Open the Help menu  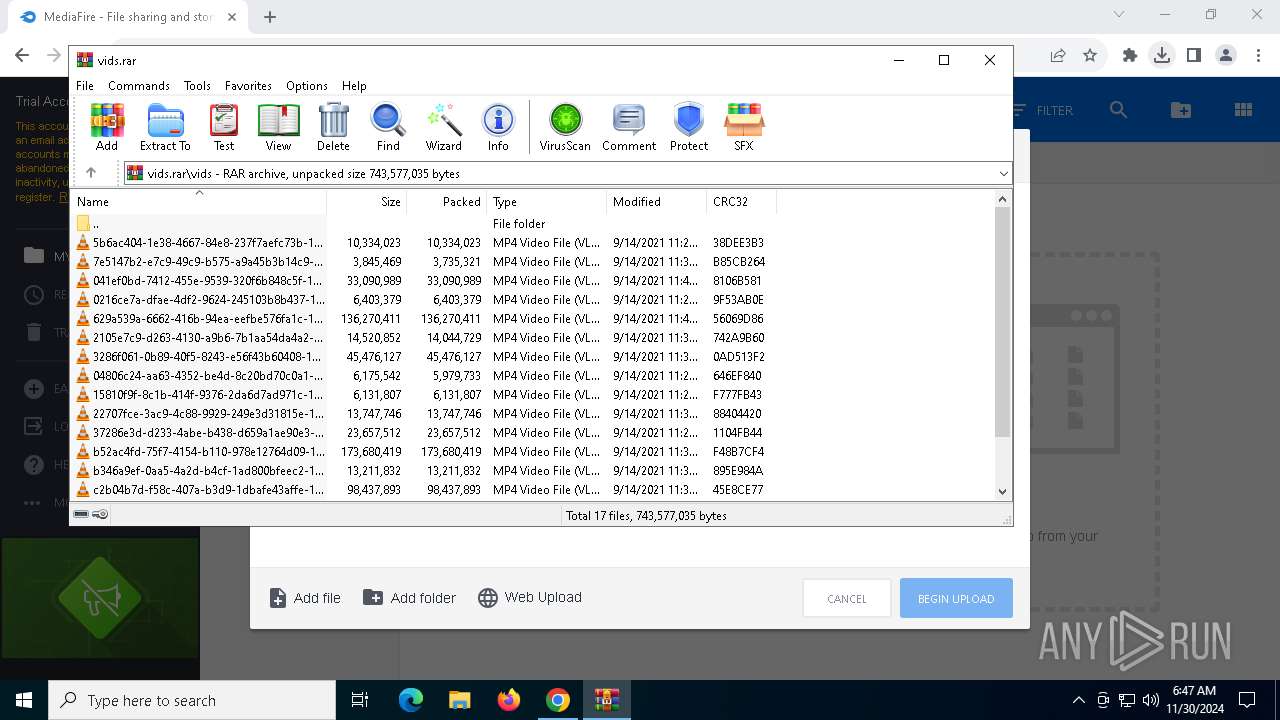tap(354, 86)
